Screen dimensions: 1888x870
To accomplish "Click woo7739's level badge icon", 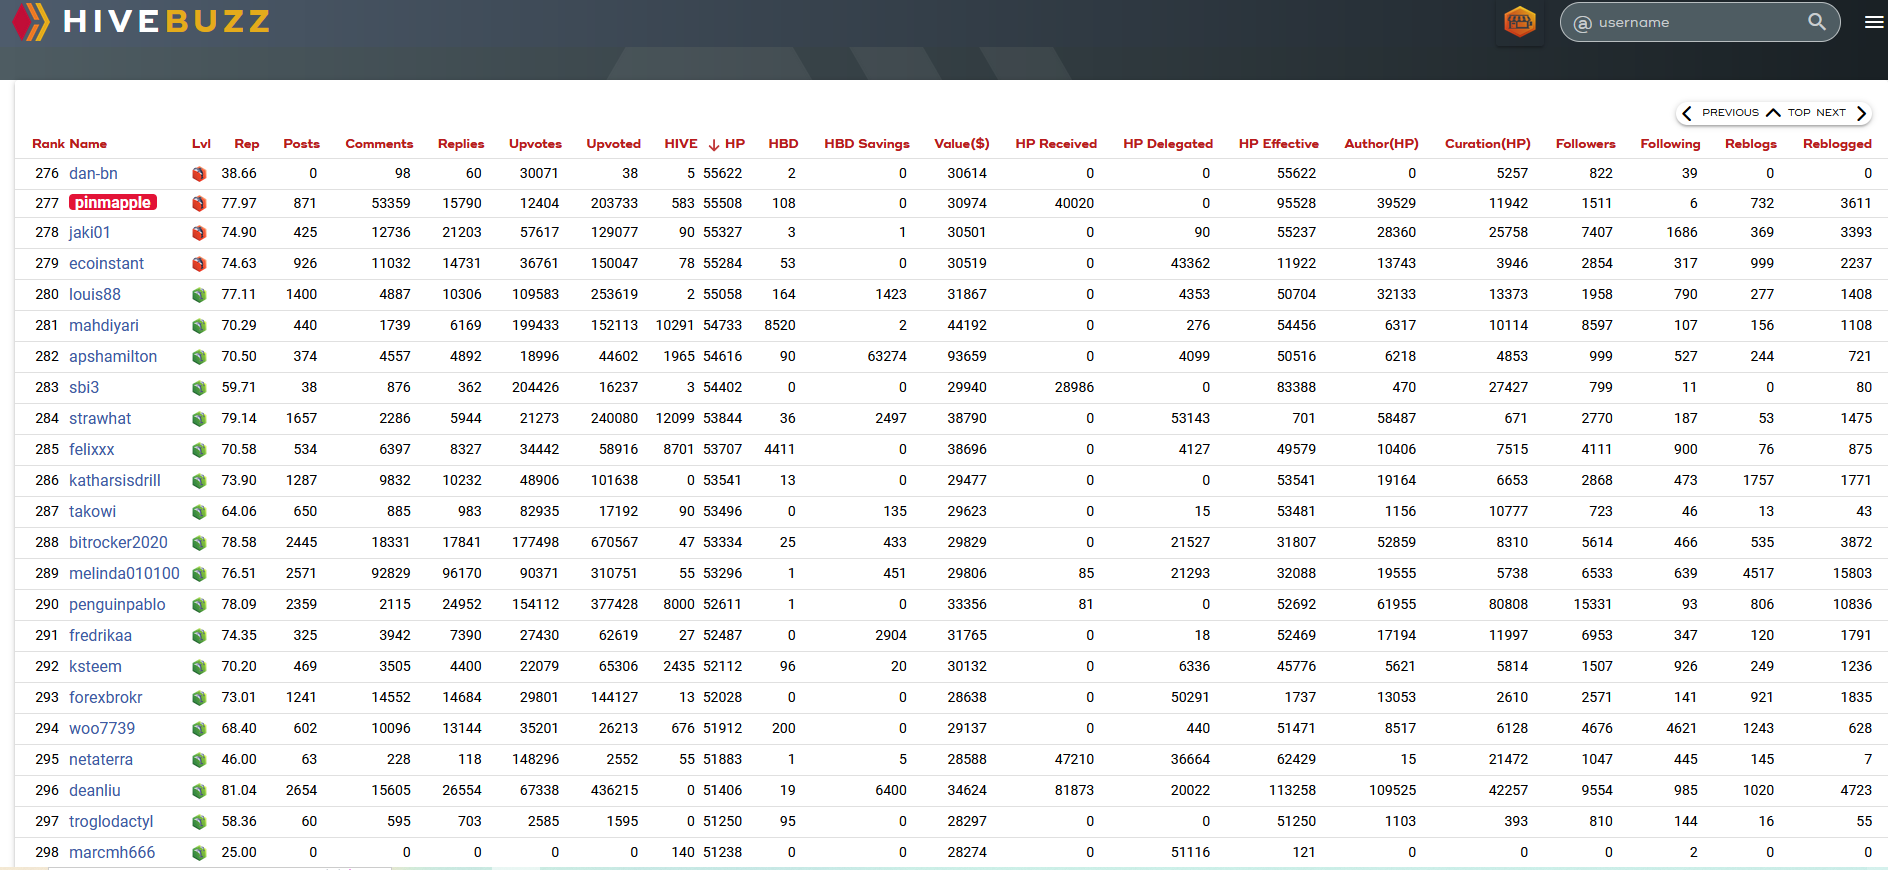I will coord(199,729).
